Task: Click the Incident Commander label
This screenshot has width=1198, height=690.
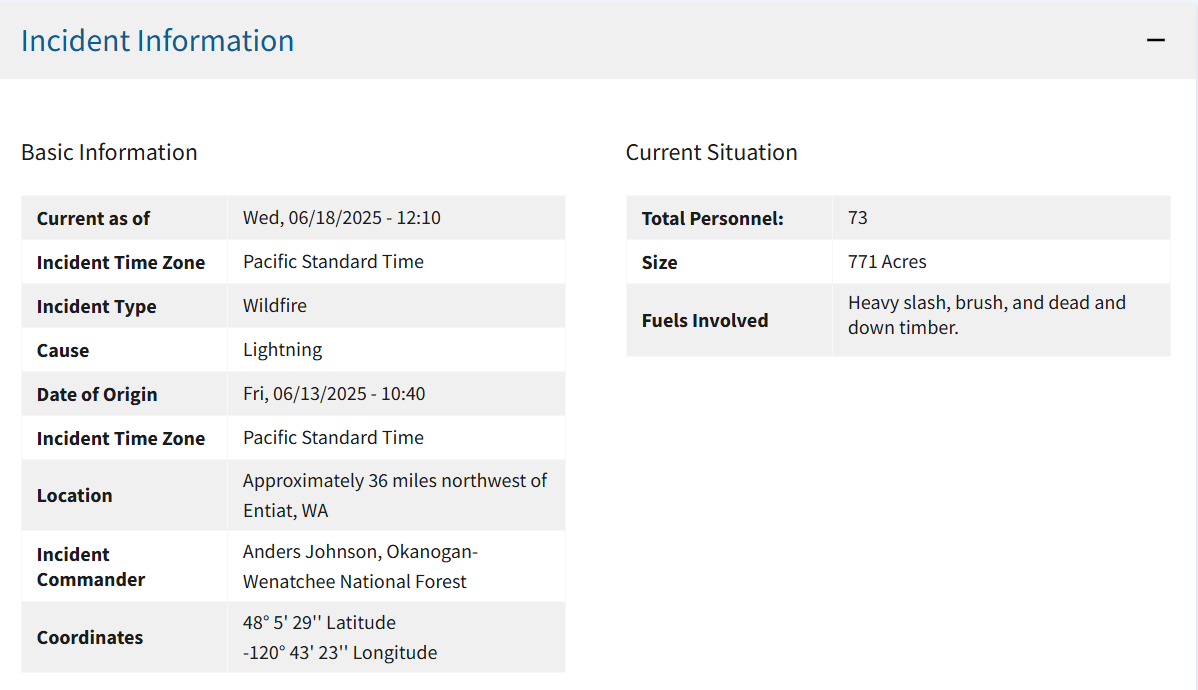Action: pyautogui.click(x=90, y=566)
